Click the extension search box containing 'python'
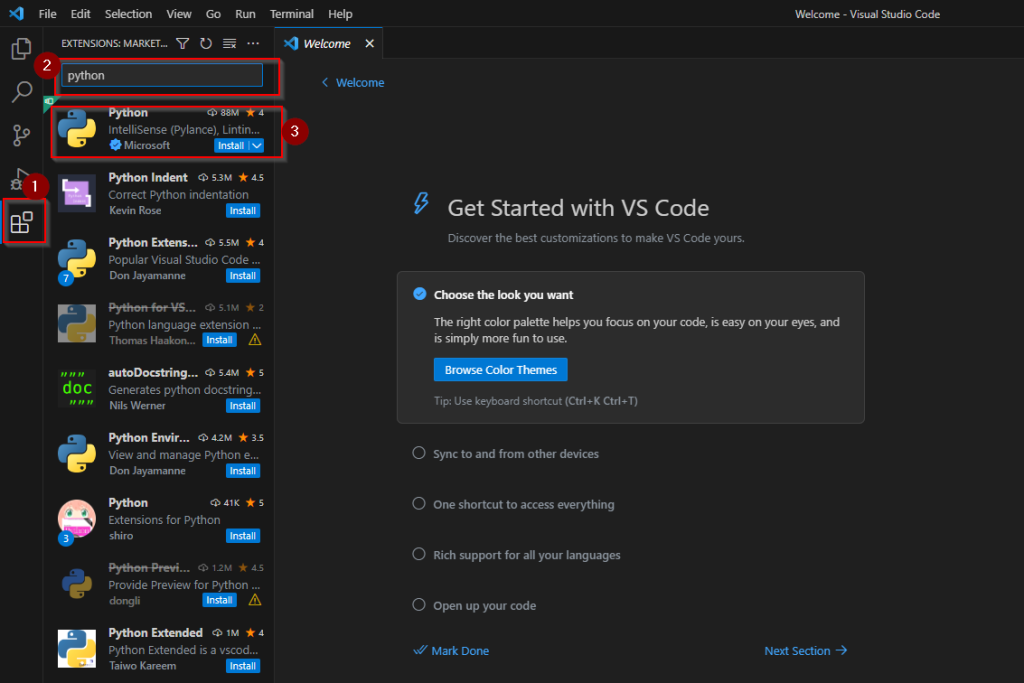 (162, 75)
